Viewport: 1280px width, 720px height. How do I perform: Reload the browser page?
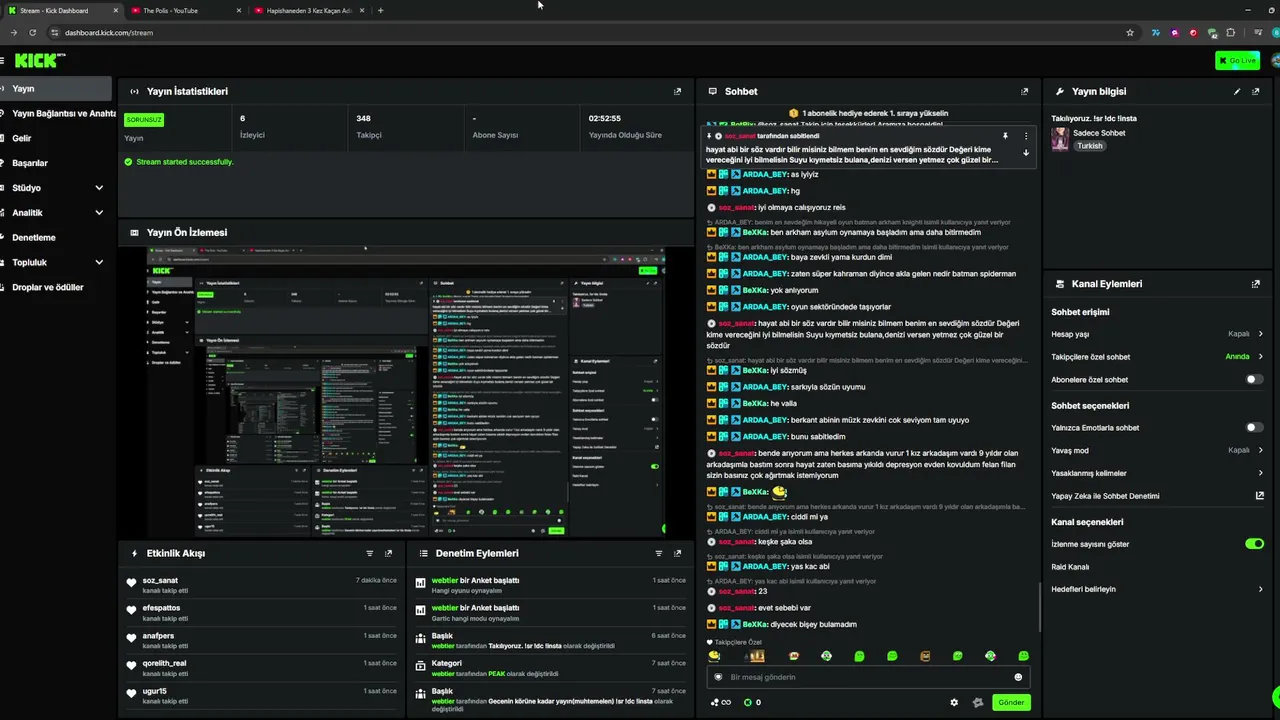[32, 33]
